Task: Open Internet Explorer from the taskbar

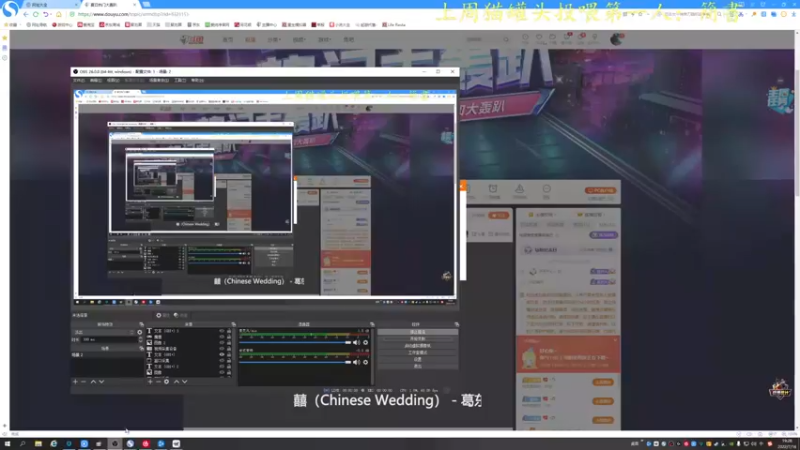Action: pos(54,444)
